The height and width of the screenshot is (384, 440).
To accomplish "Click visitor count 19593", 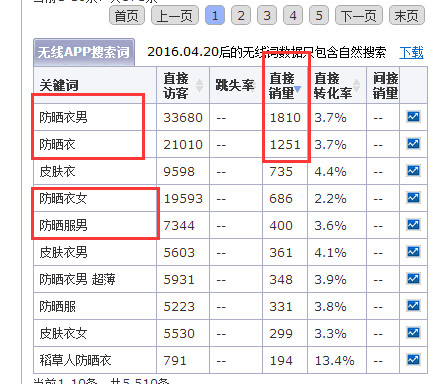I will click(x=183, y=199).
